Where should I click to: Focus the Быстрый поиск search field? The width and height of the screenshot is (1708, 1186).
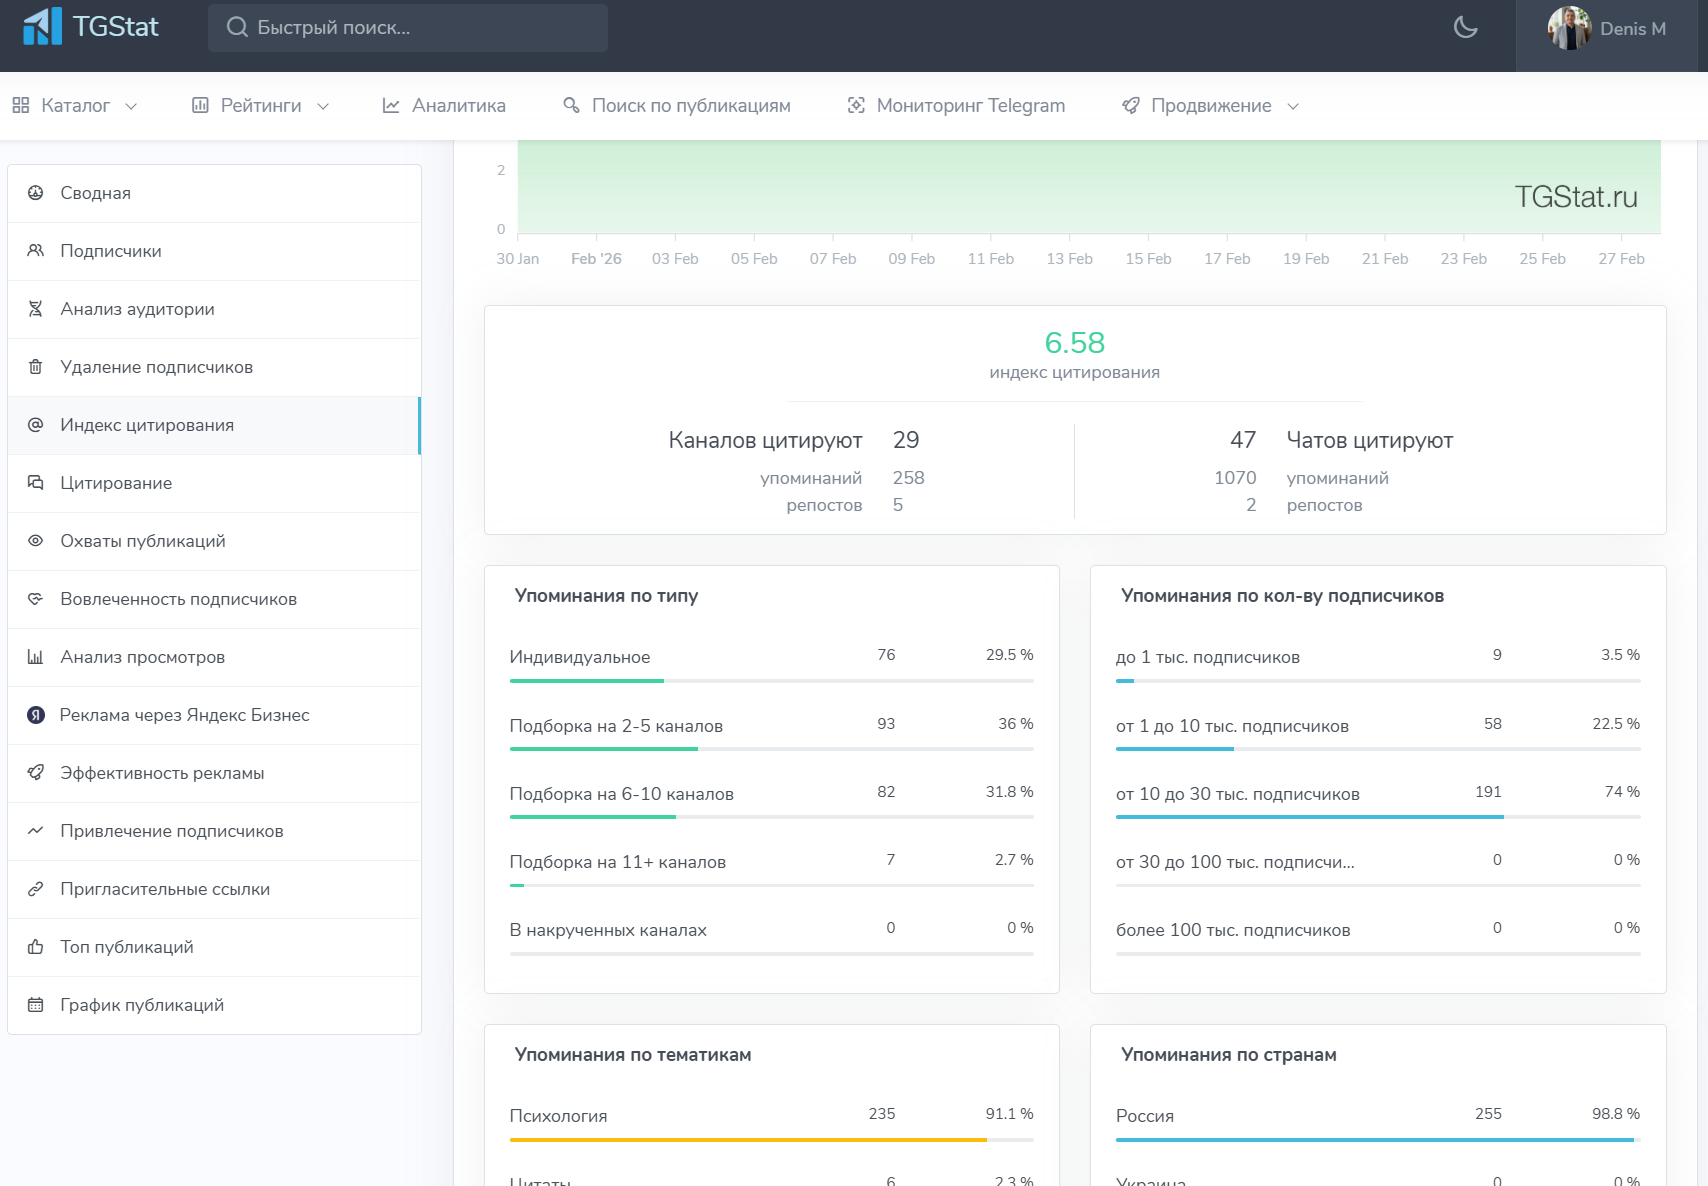[408, 28]
